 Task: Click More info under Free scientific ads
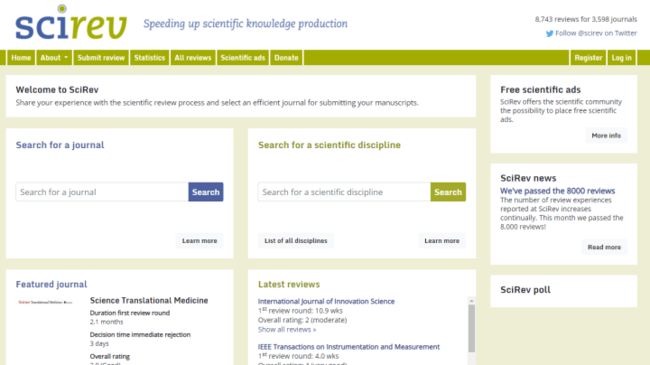[x=606, y=136]
